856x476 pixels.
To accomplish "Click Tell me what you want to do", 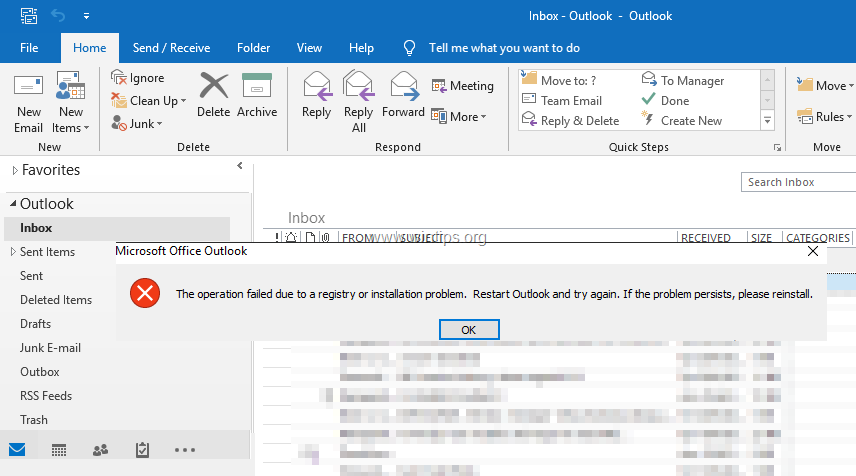I will click(x=504, y=48).
